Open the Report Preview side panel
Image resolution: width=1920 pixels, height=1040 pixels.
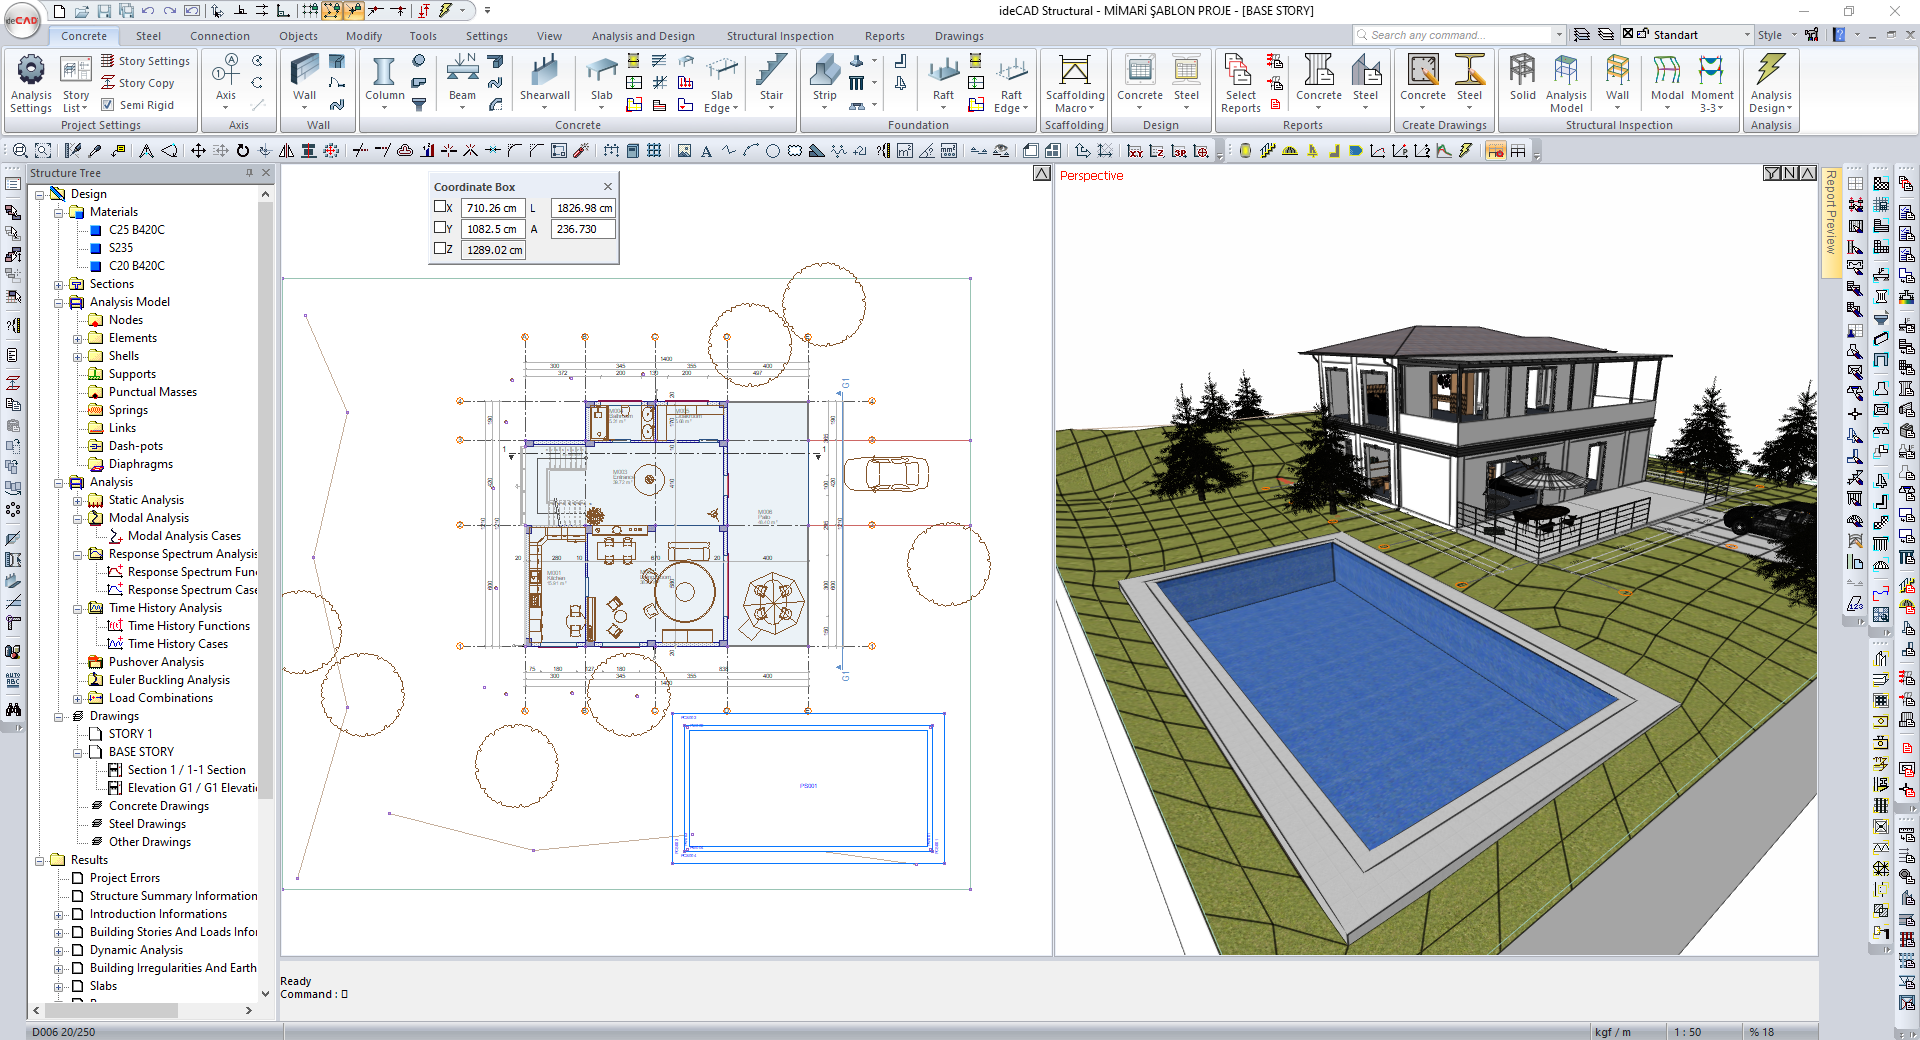(x=1830, y=212)
